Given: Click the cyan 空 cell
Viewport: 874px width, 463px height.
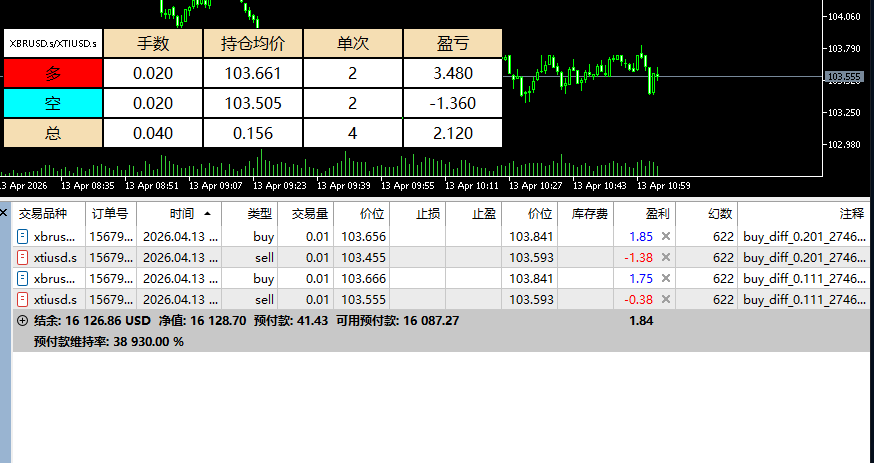Looking at the screenshot, I should click(x=53, y=104).
